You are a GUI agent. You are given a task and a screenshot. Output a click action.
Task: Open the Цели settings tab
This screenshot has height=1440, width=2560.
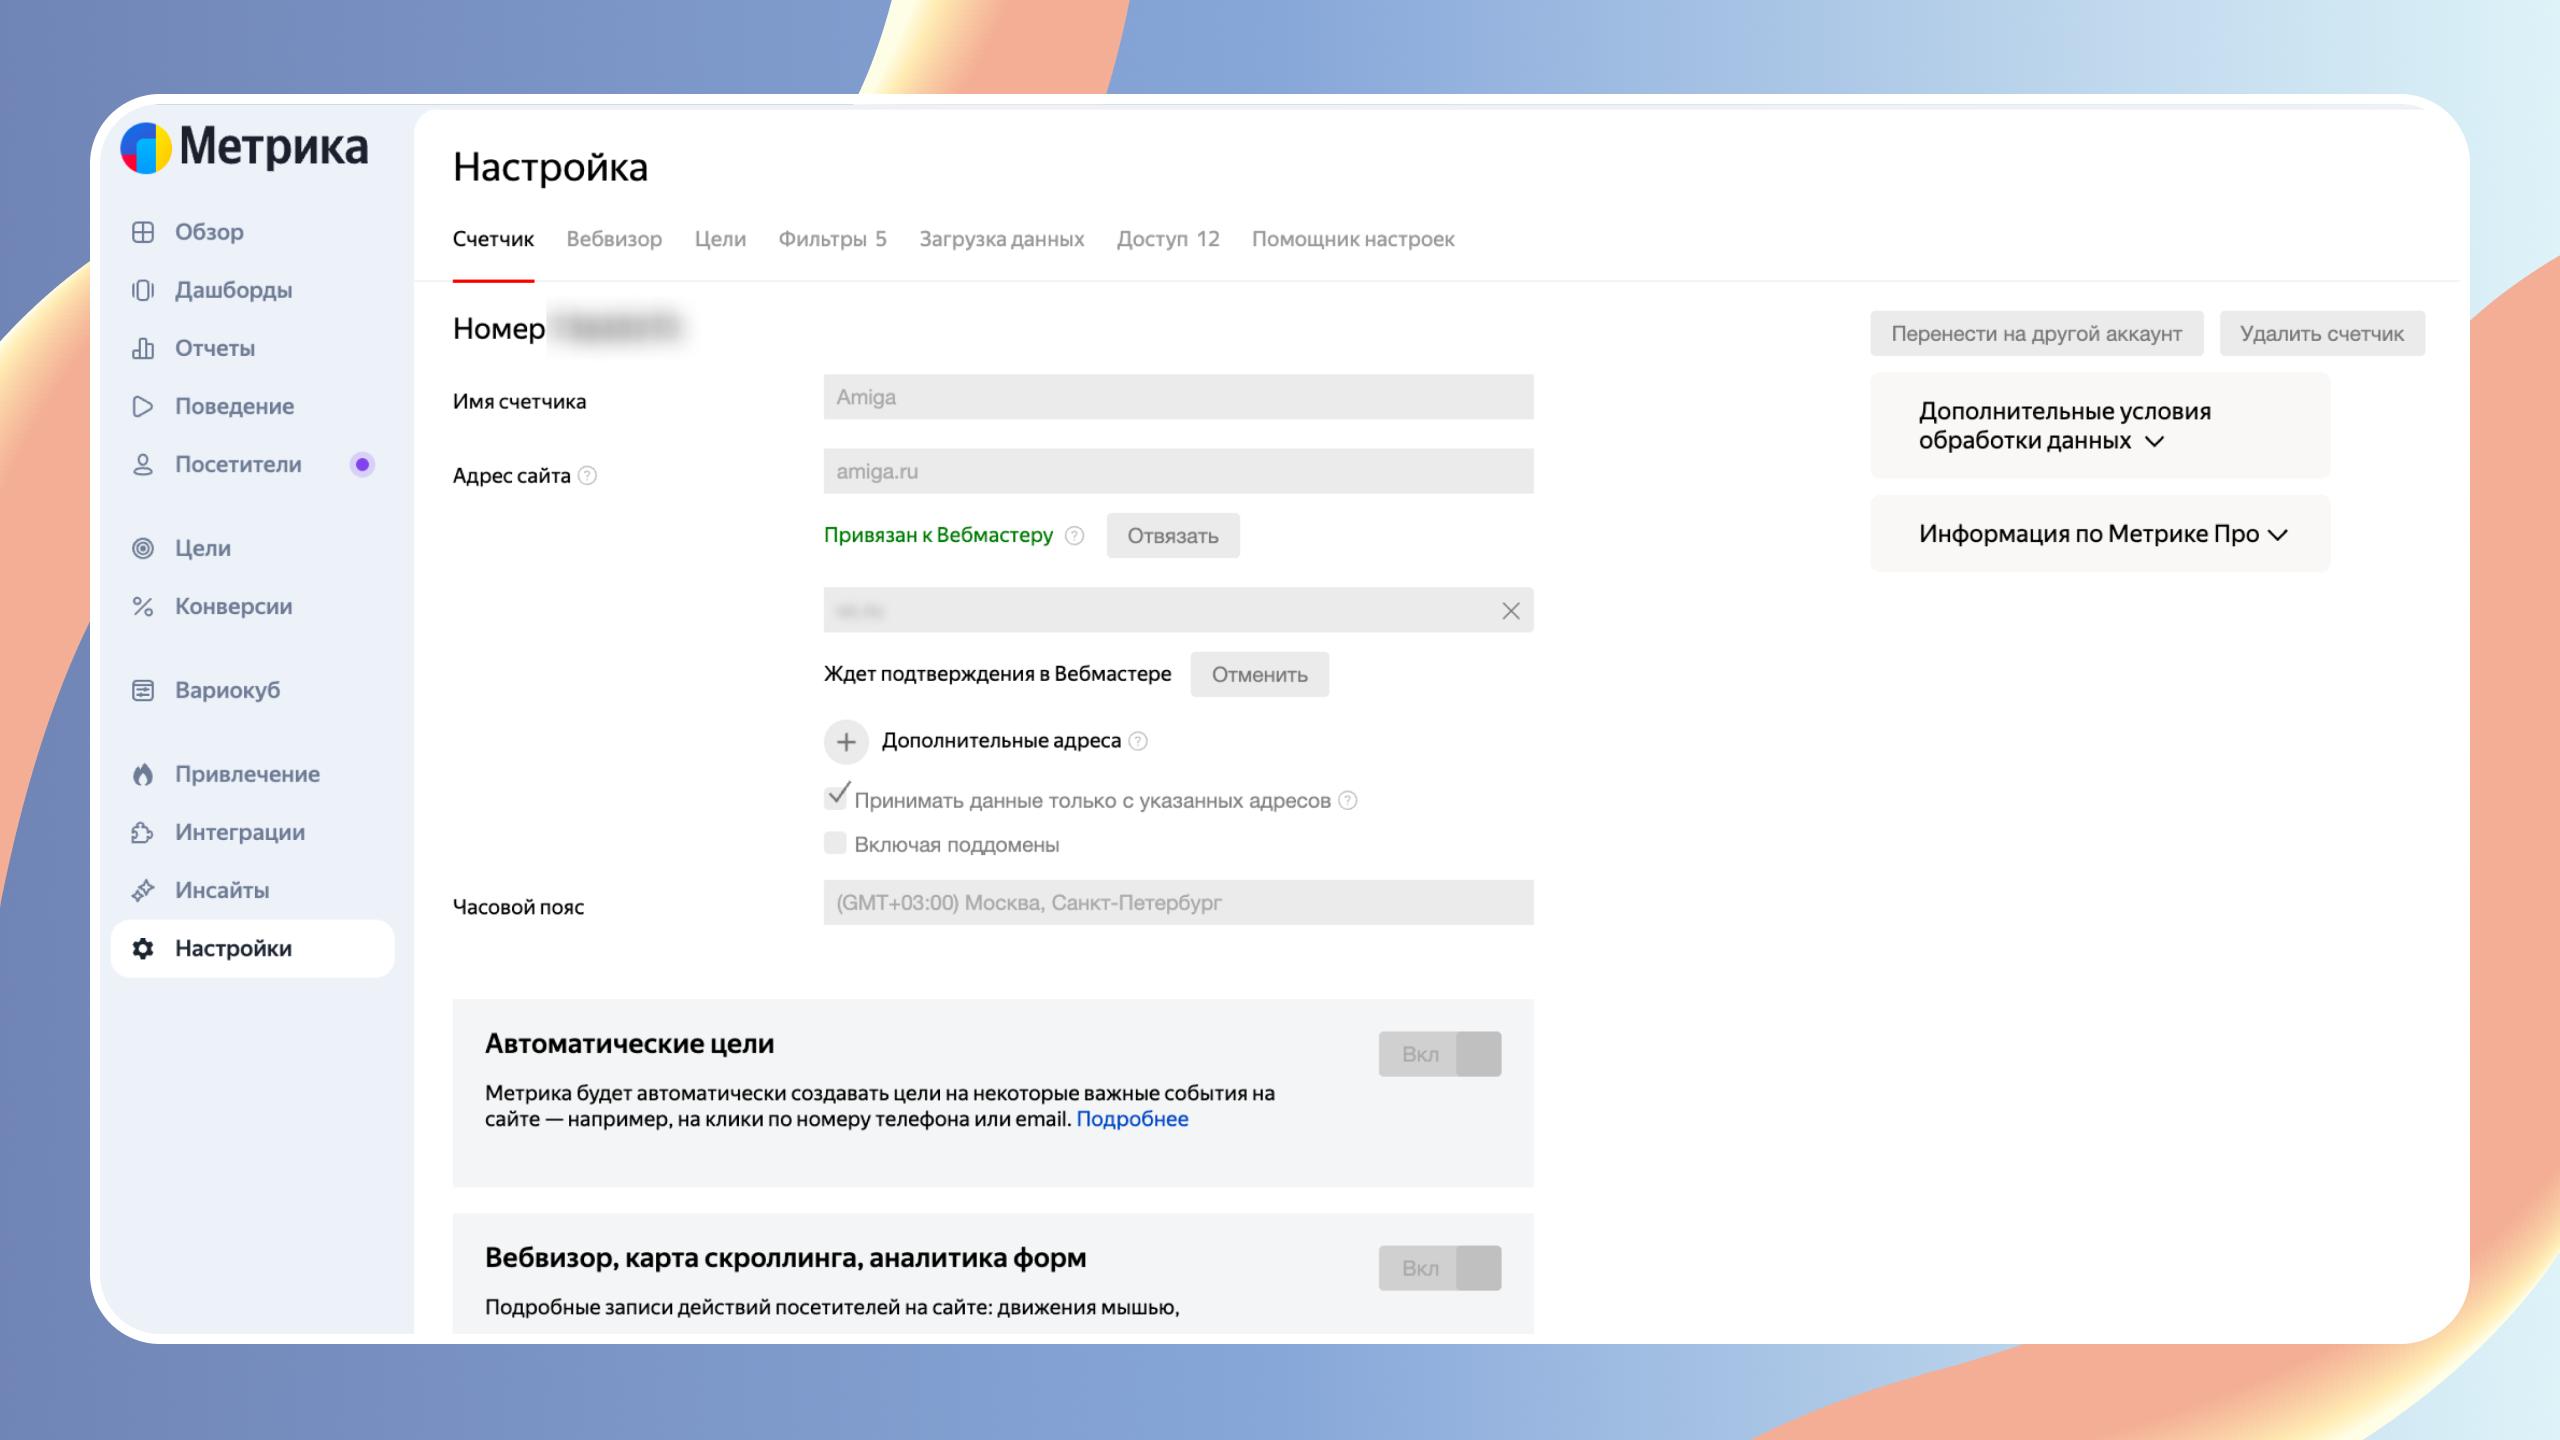[720, 239]
